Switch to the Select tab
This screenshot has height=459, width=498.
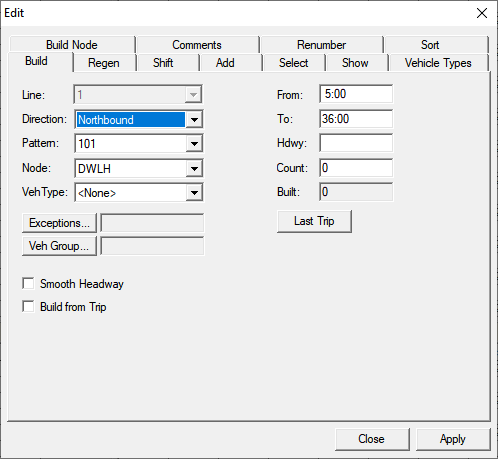click(x=293, y=63)
